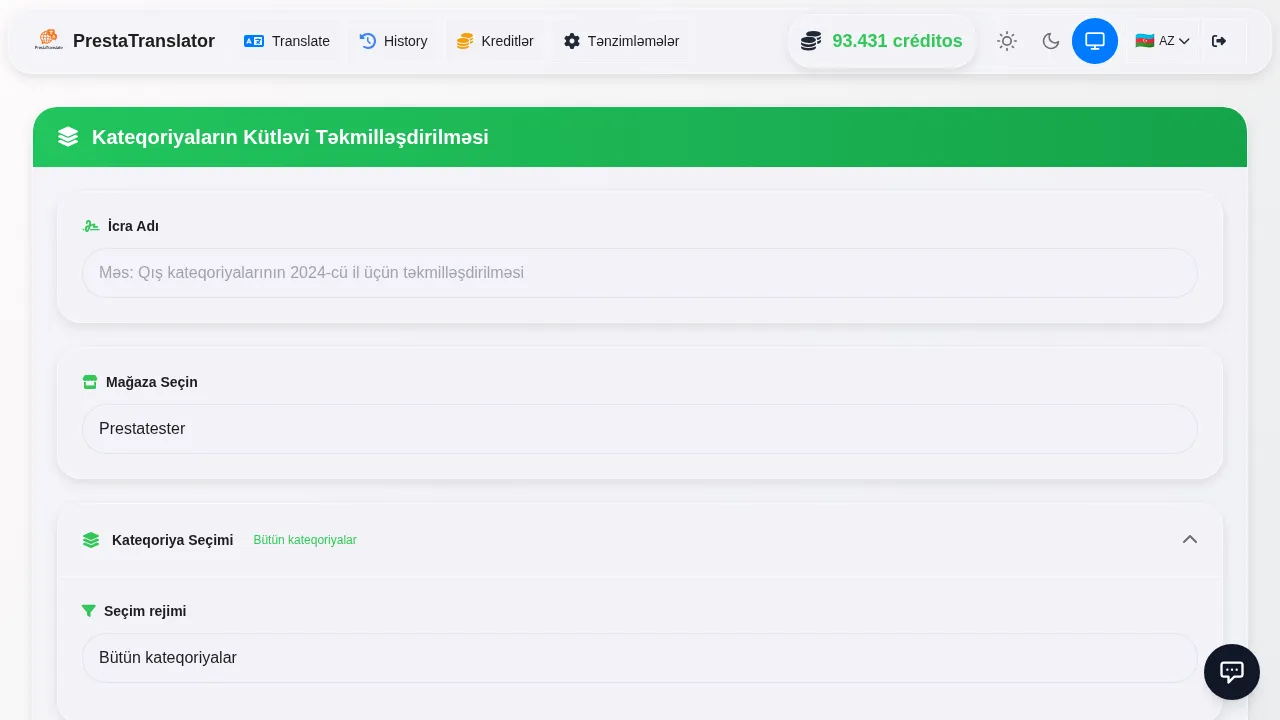This screenshot has width=1280, height=720.
Task: Open the Bütün kateqoriyalar selection mode dropdown
Action: (x=640, y=658)
